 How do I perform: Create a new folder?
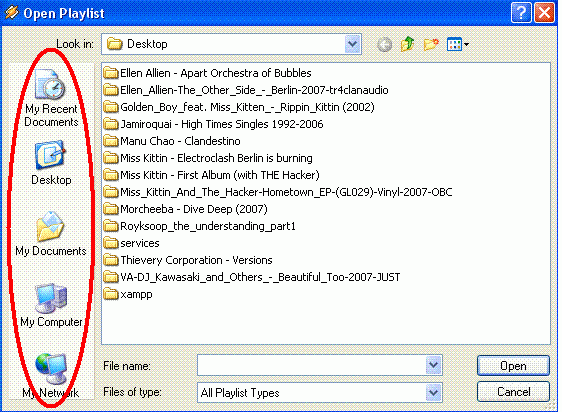(x=431, y=44)
